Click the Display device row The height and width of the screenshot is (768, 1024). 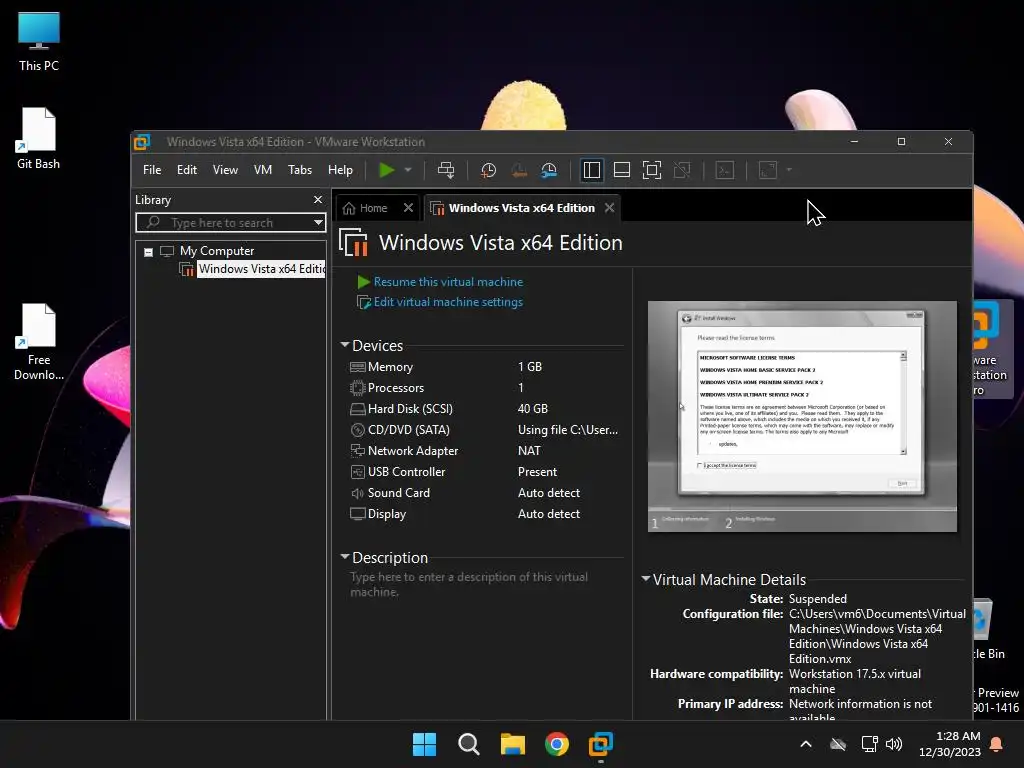pyautogui.click(x=485, y=514)
